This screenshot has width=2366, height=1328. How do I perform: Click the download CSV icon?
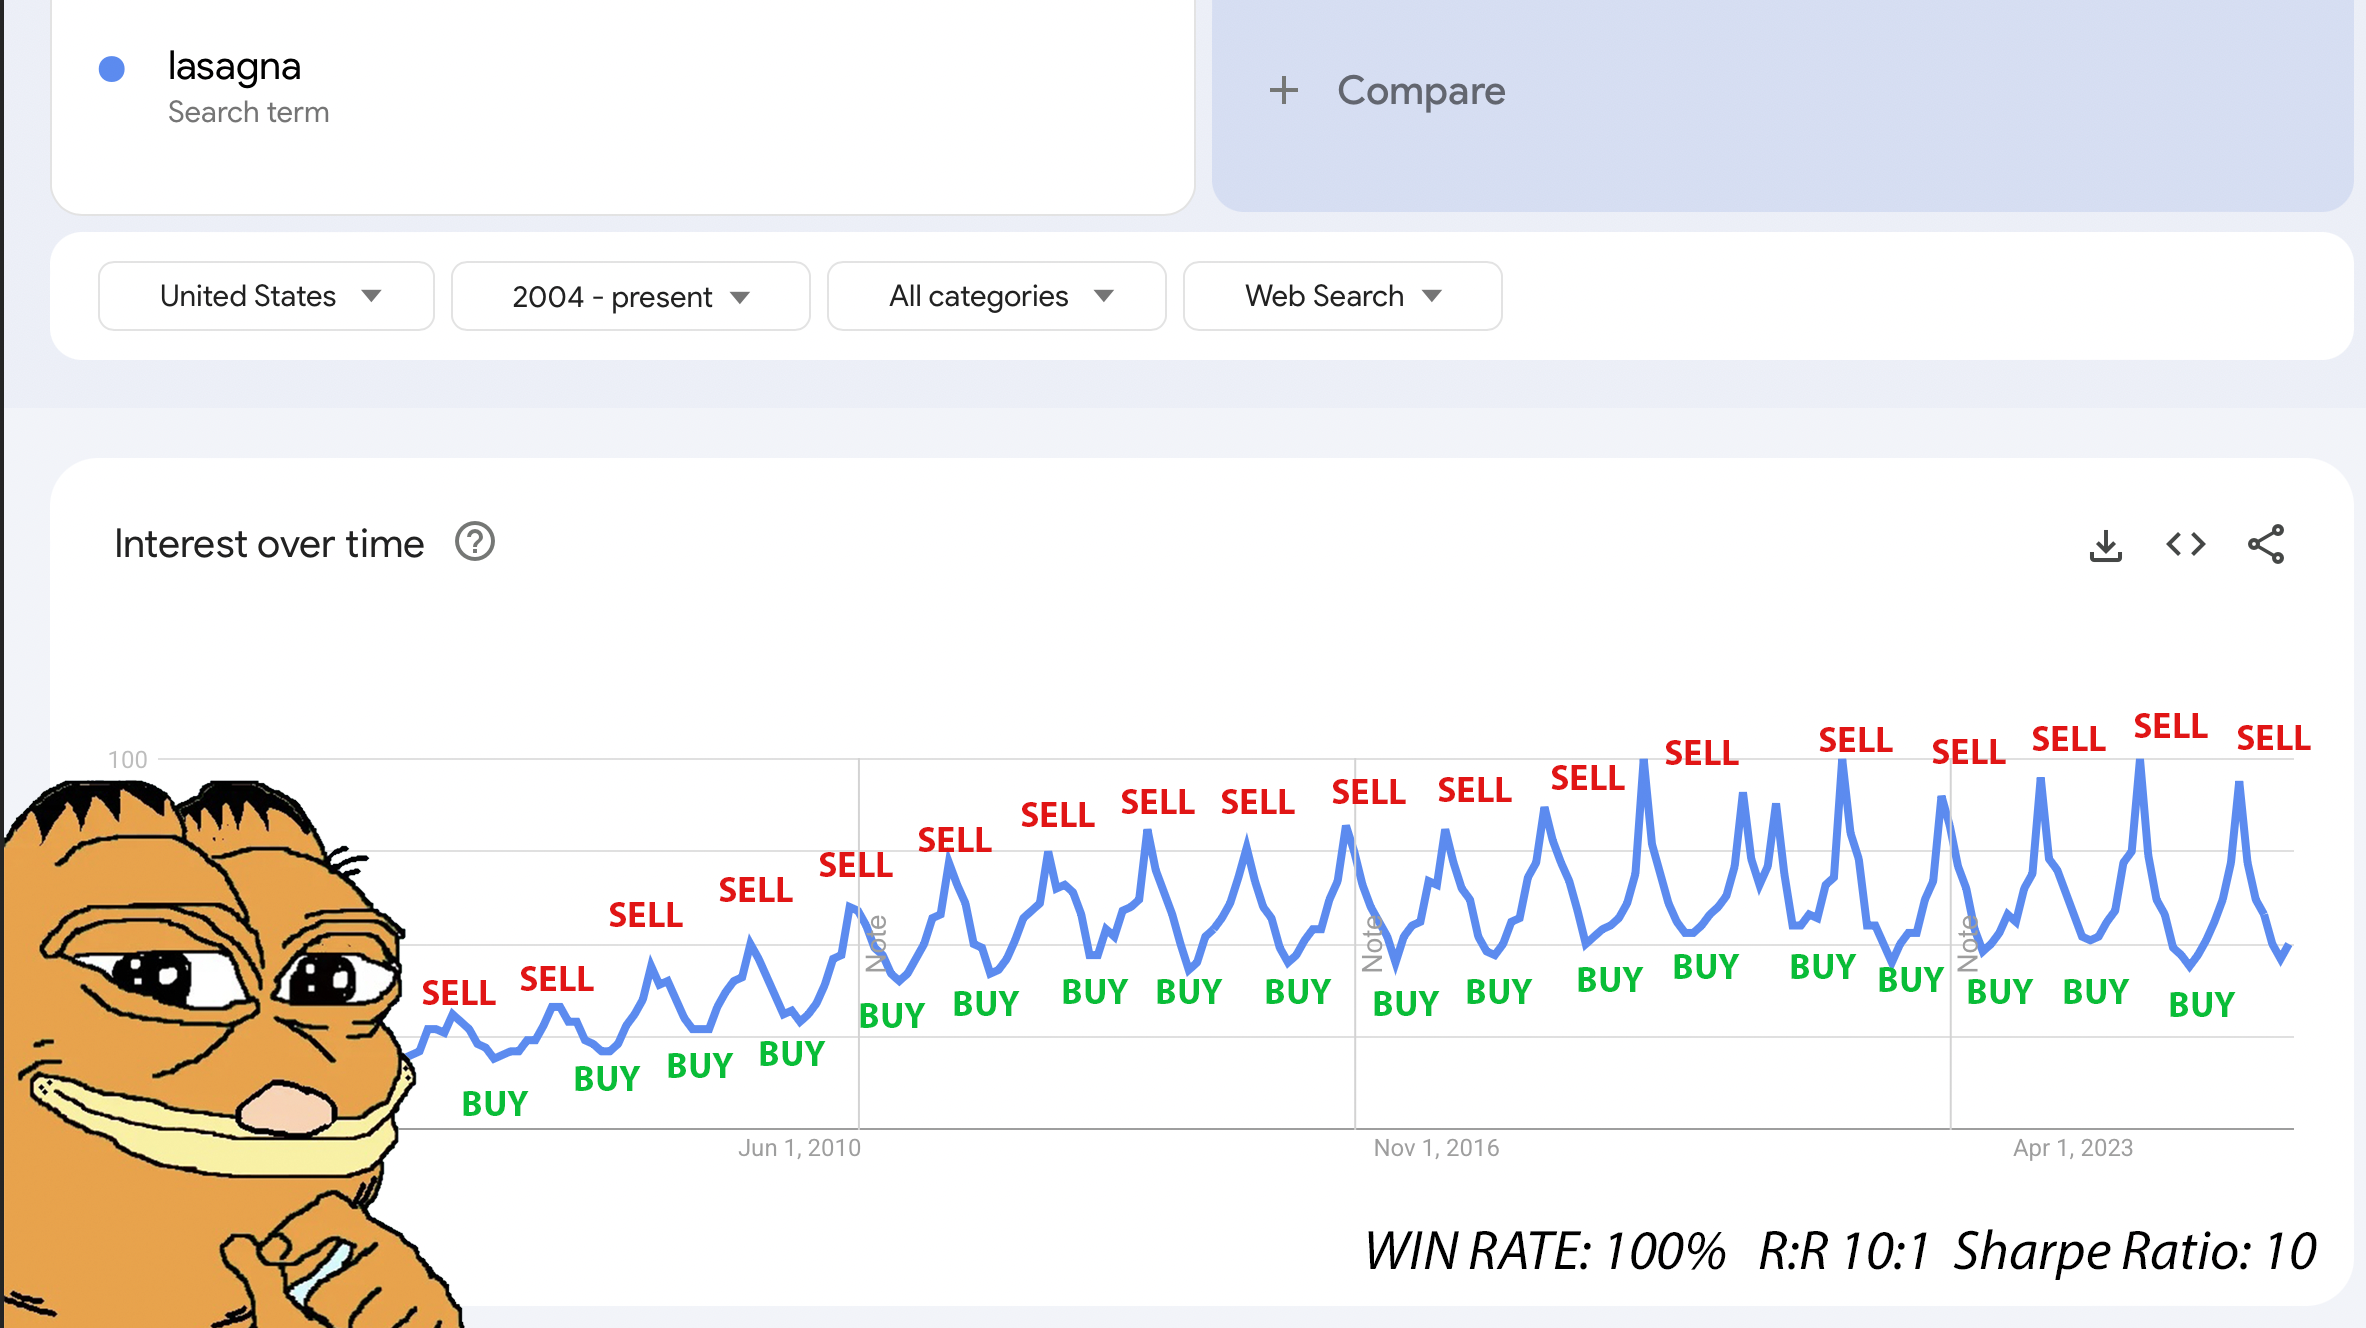(x=2105, y=545)
